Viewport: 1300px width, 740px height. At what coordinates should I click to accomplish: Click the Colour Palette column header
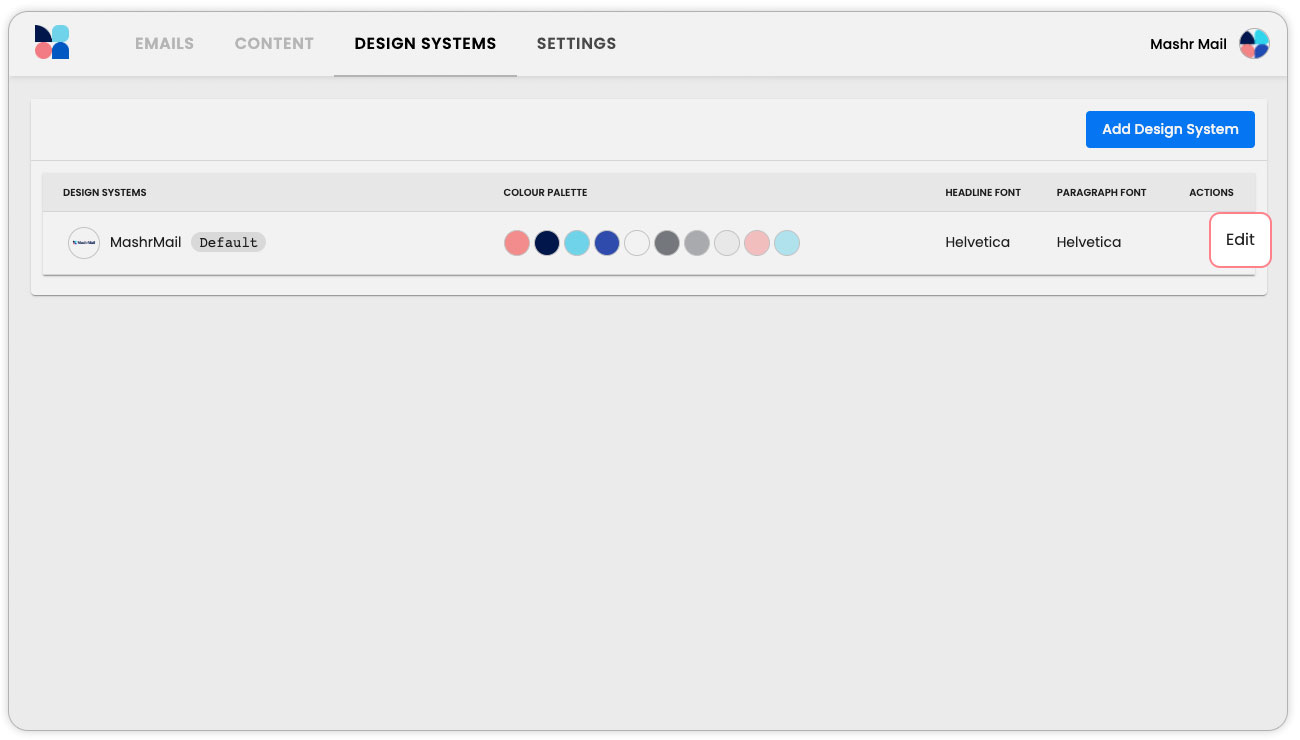(545, 193)
